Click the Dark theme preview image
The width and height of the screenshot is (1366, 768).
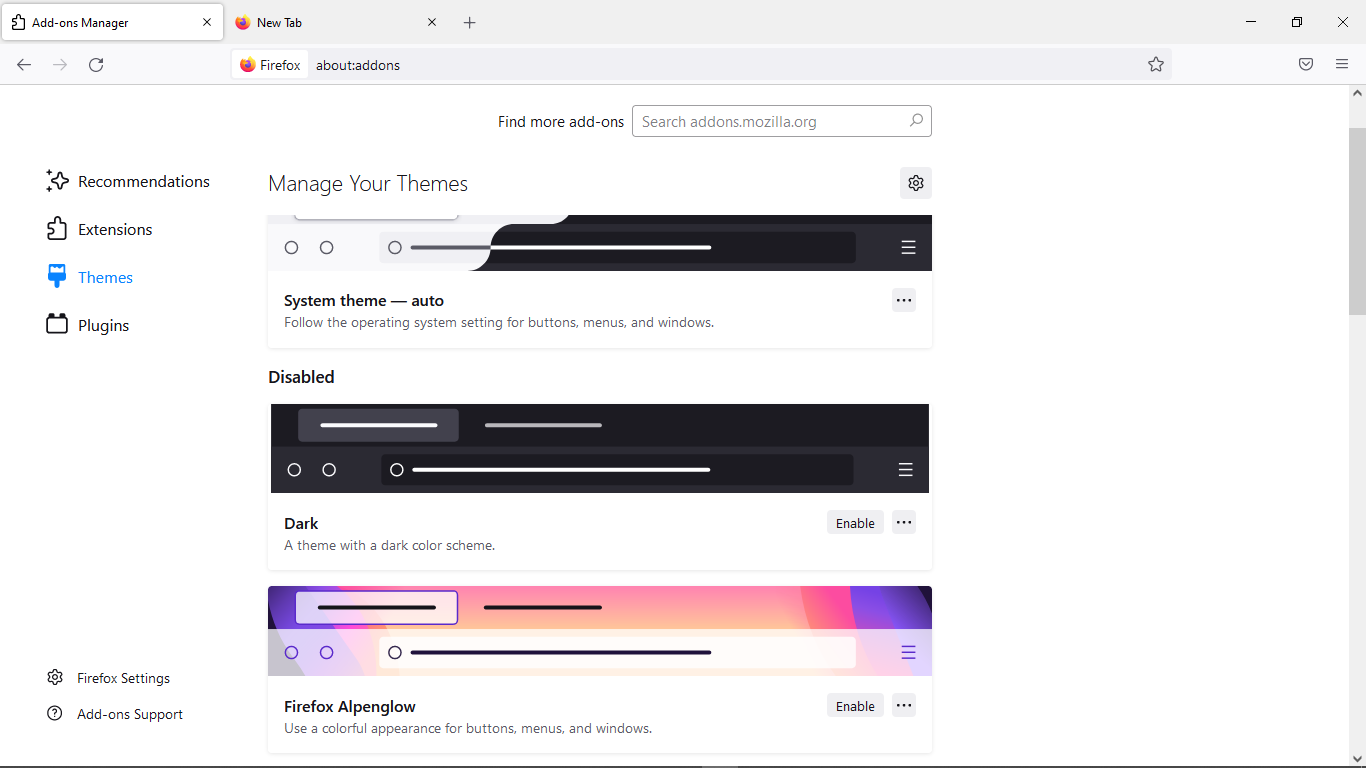tap(600, 448)
